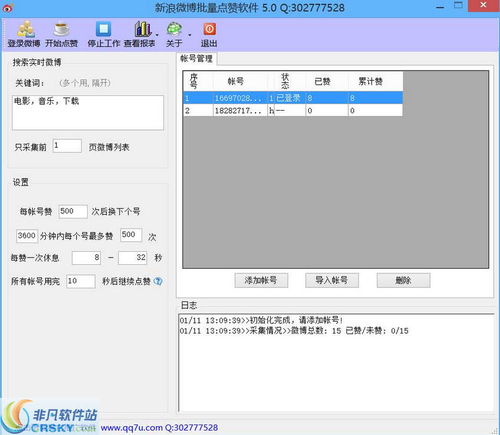The width and height of the screenshot is (500, 435).
Task: Click the 累计赞 column header
Action: tap(375, 81)
